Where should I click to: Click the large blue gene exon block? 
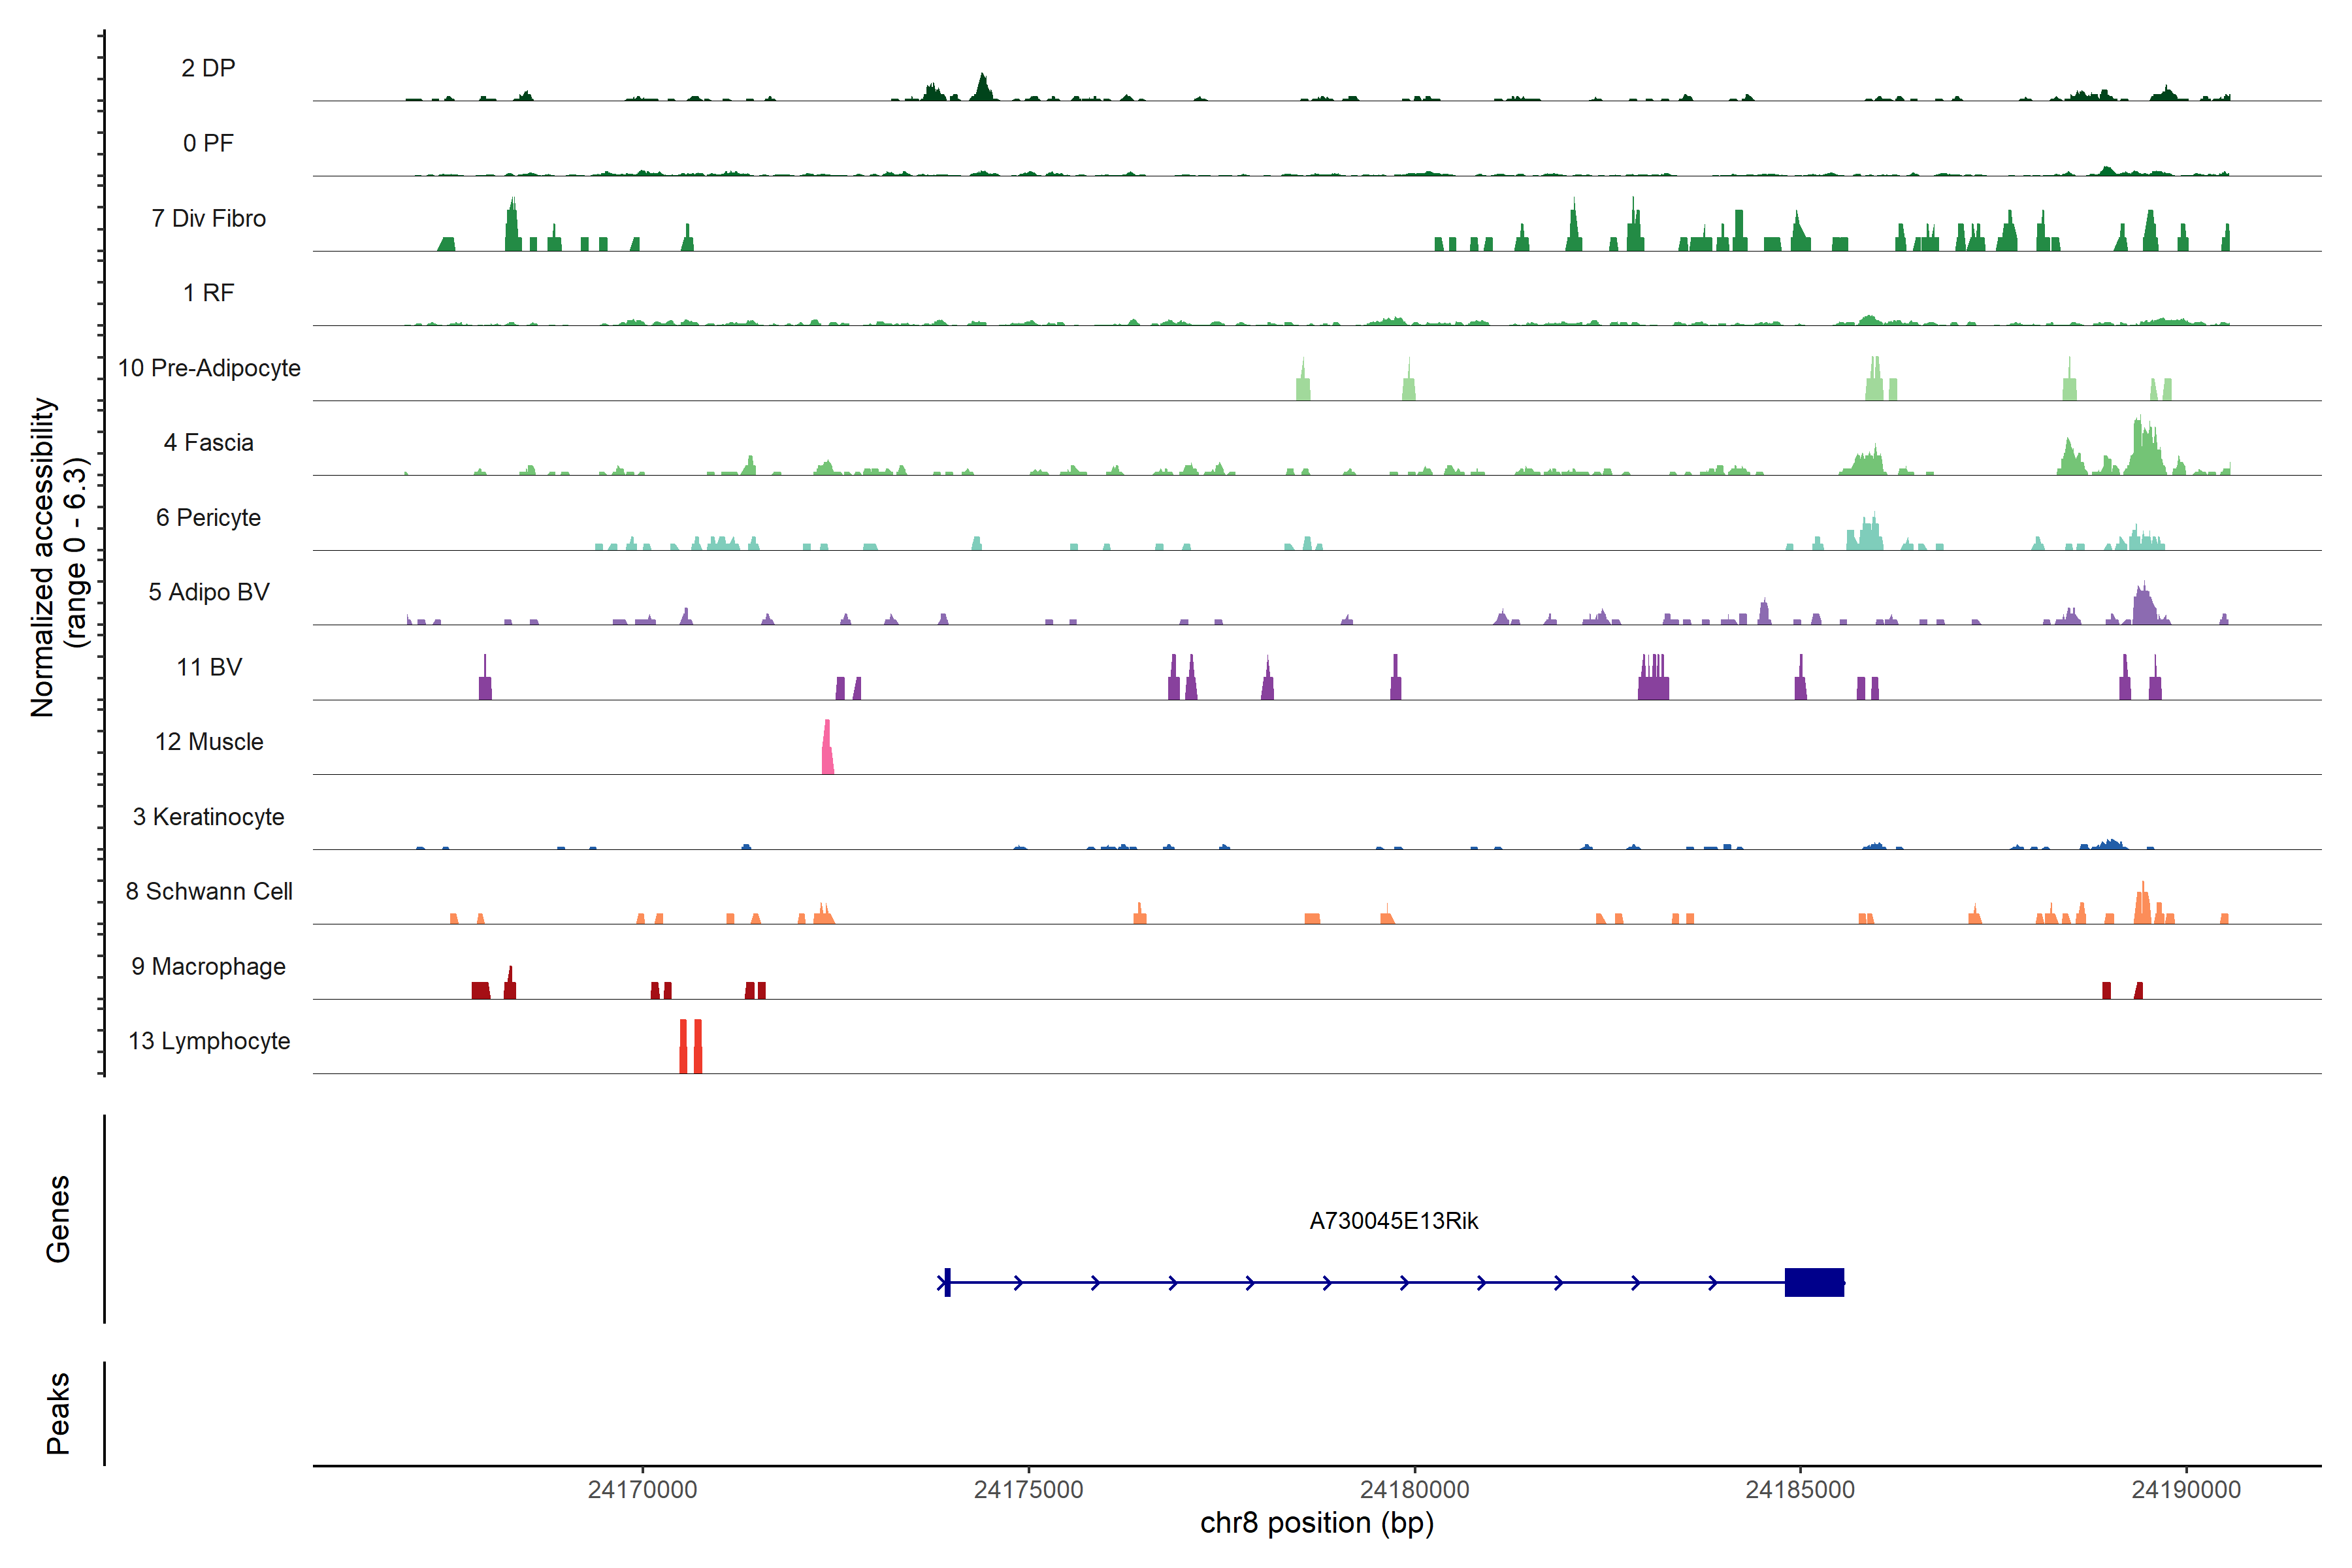[1814, 1282]
